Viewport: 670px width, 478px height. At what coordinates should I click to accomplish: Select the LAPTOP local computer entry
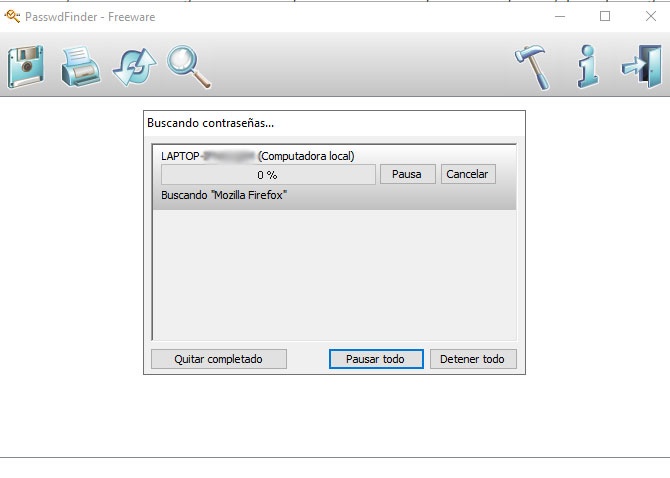click(258, 156)
